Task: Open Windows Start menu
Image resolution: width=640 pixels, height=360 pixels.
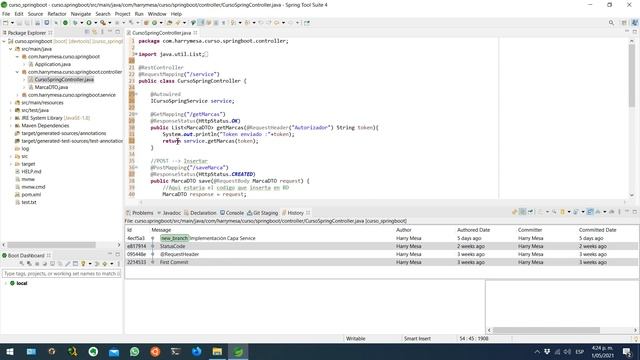Action: click(10, 352)
